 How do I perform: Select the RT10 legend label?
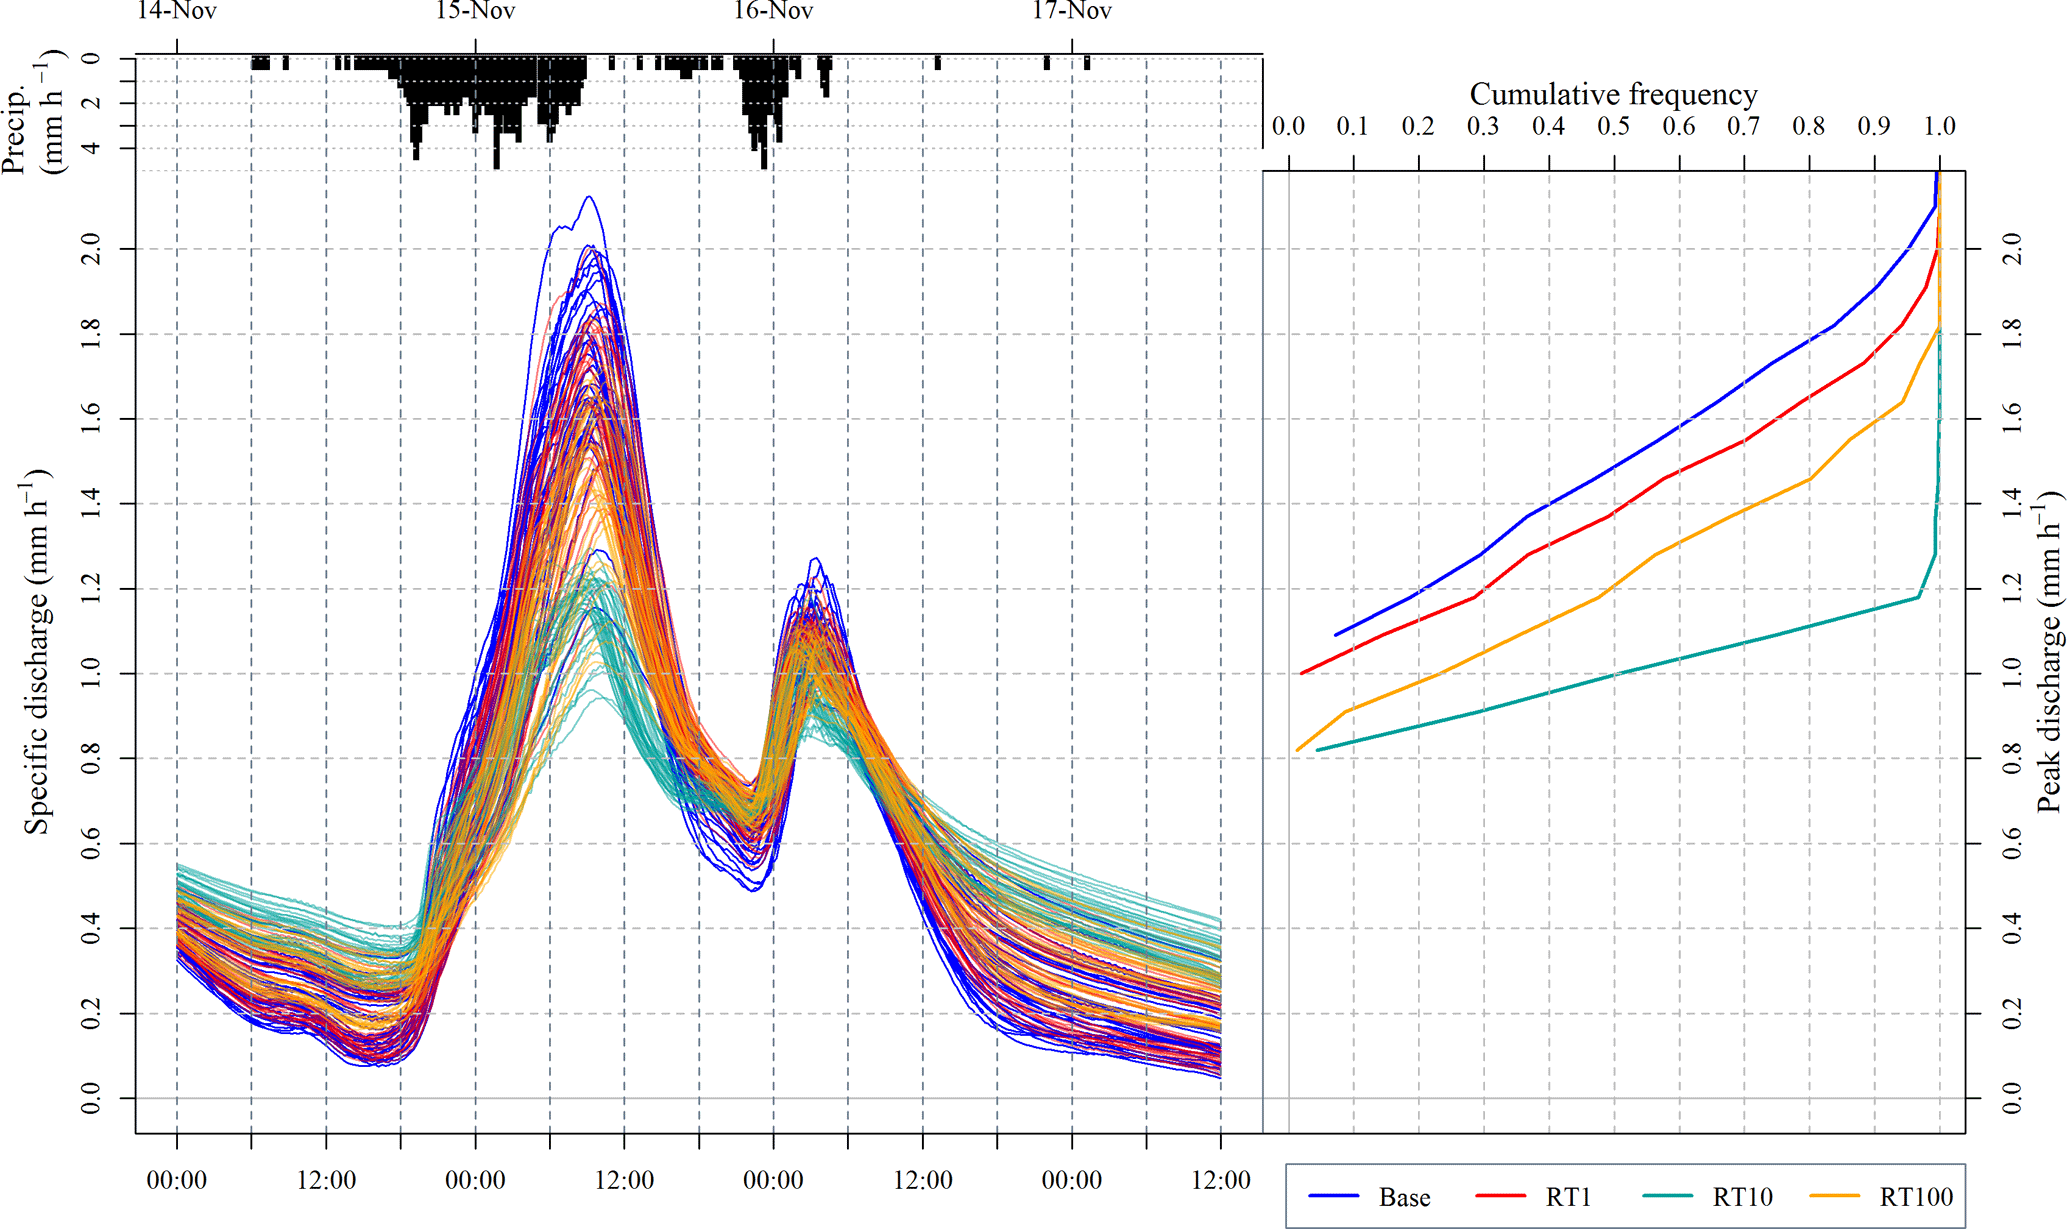1741,1197
